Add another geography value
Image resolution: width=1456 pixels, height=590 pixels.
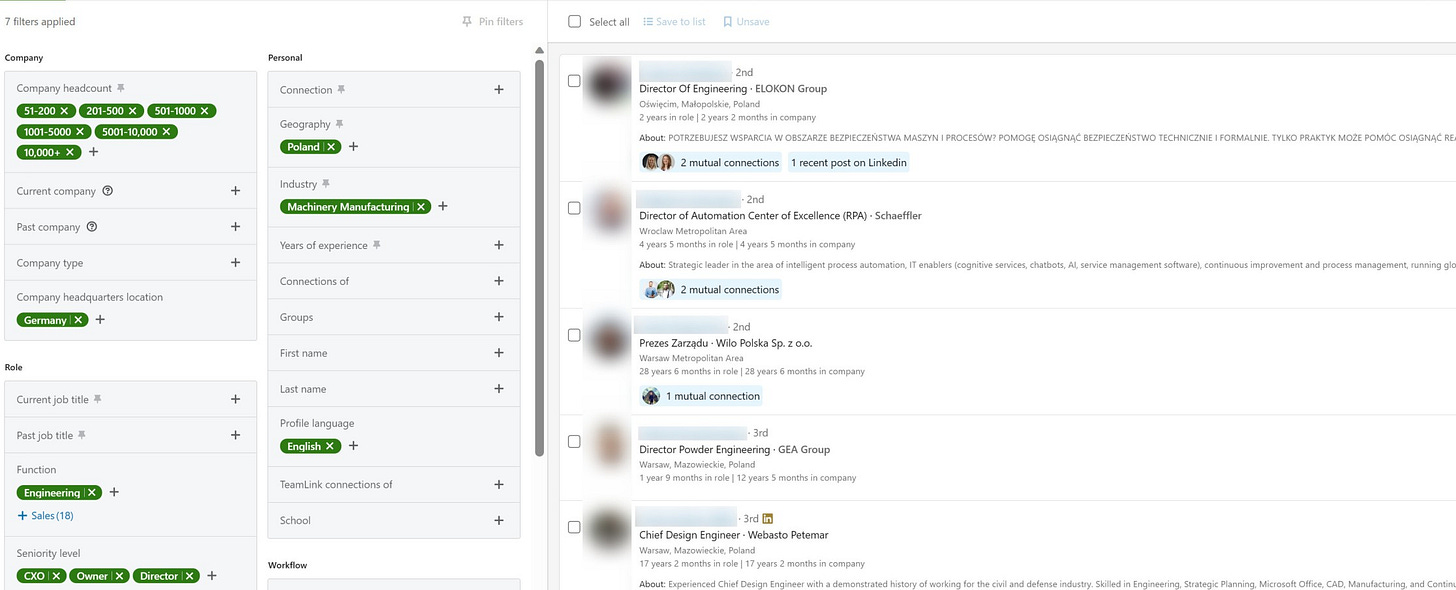(353, 147)
